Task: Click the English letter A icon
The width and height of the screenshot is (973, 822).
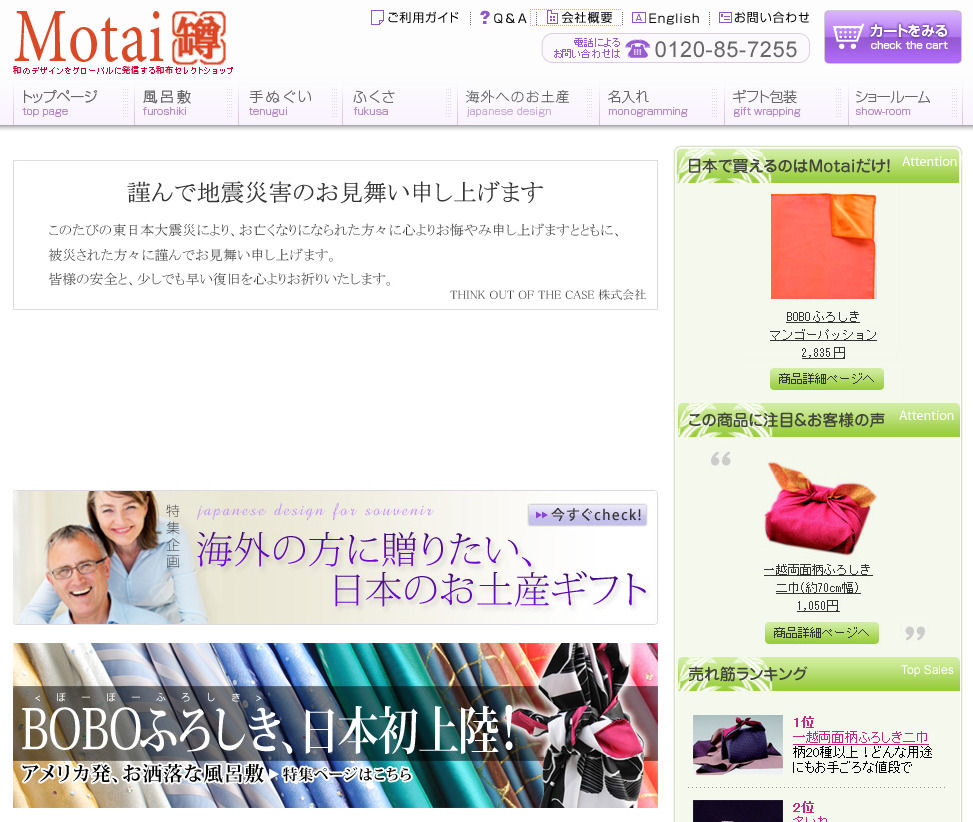Action: point(639,17)
